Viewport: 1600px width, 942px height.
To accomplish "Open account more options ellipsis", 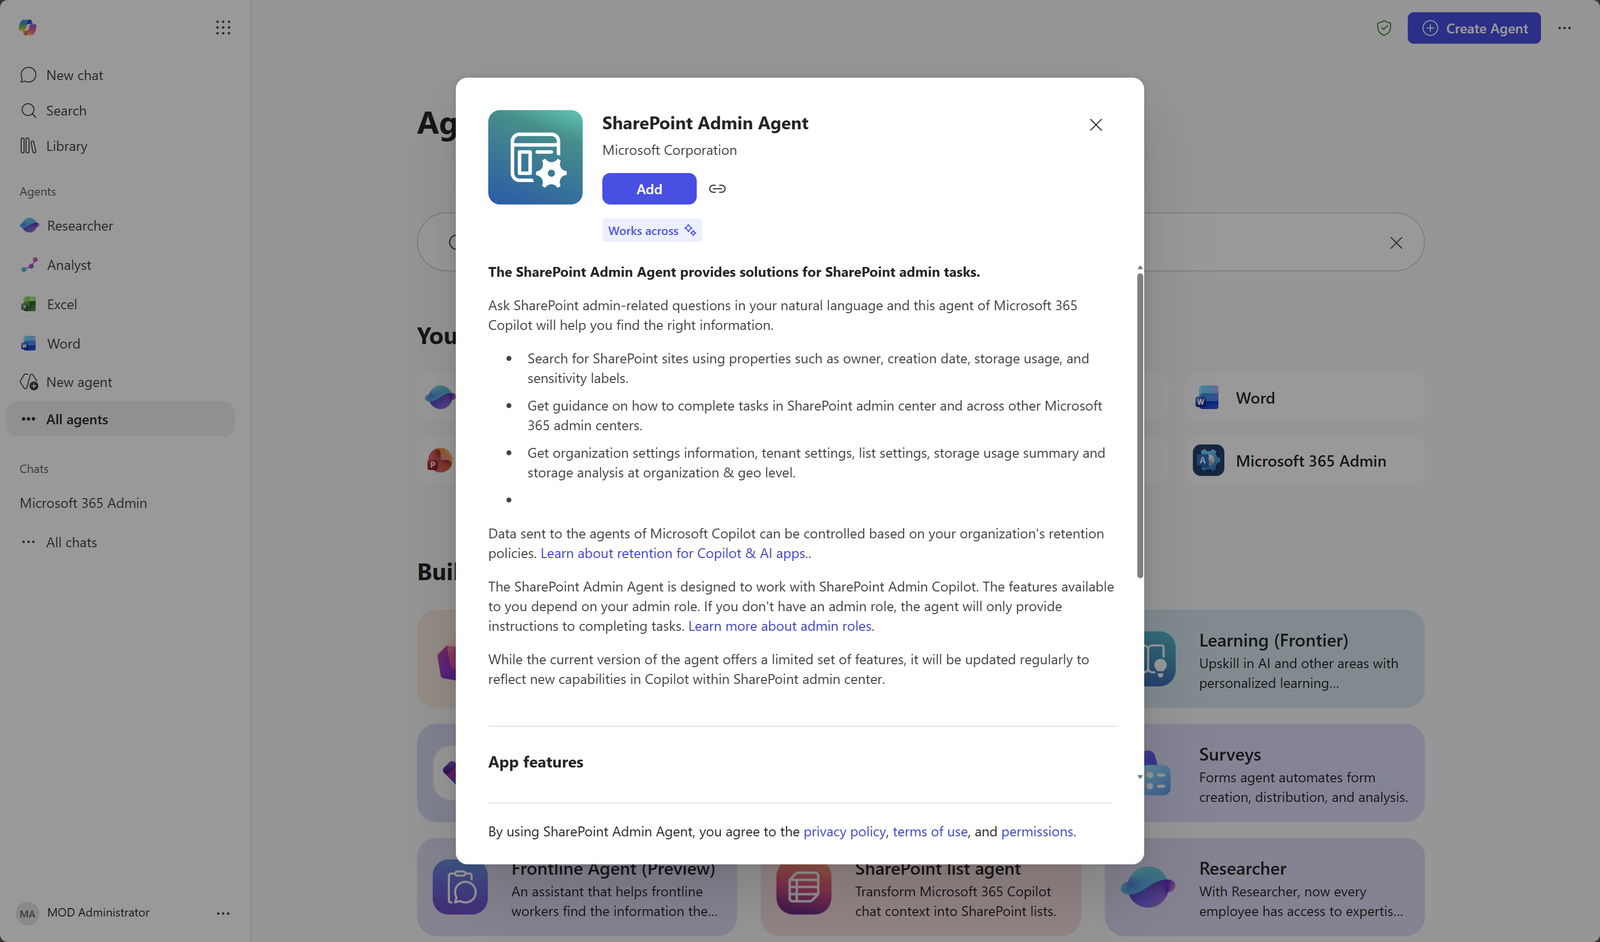I will [x=223, y=913].
